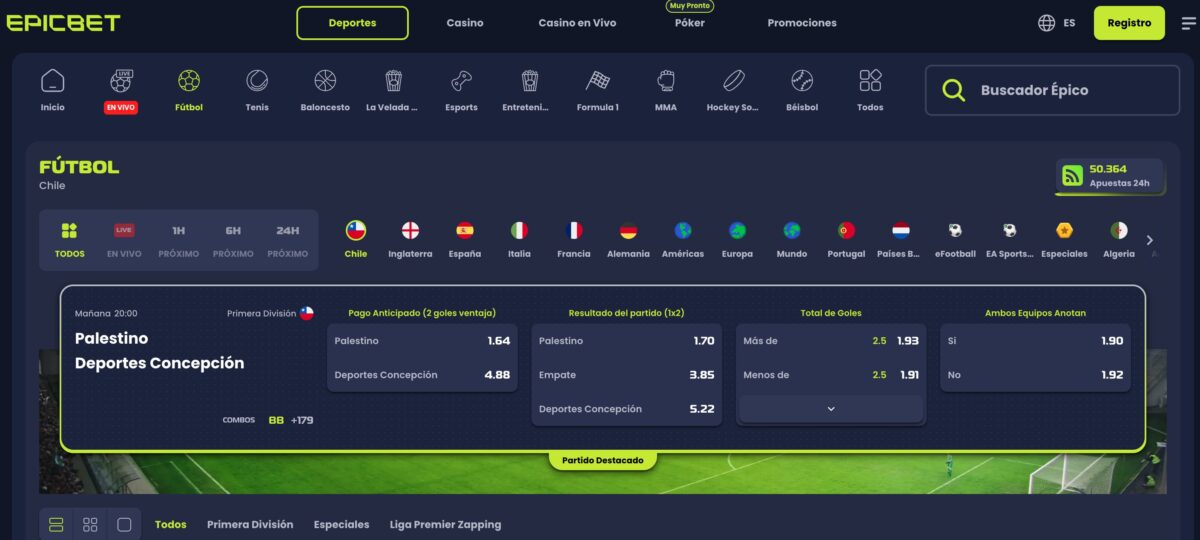Open the 50.364 Apuestas 24h feed
Screen dimensions: 1200x540
coord(1109,176)
